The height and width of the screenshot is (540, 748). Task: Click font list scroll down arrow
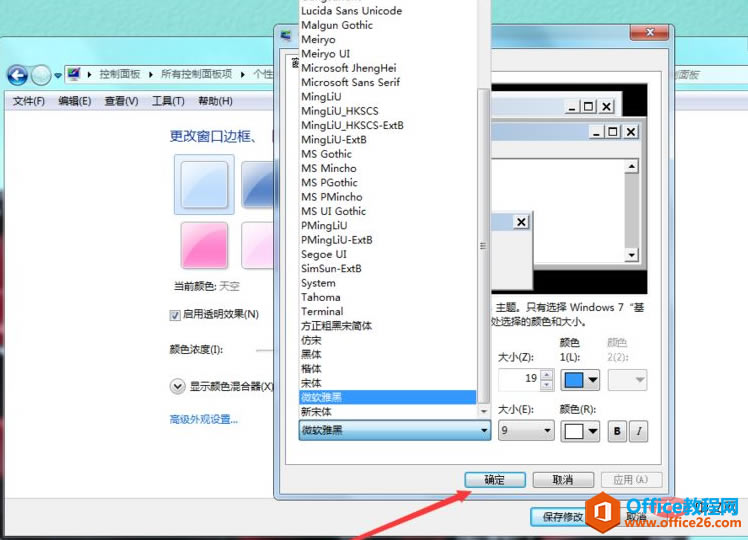pos(484,411)
